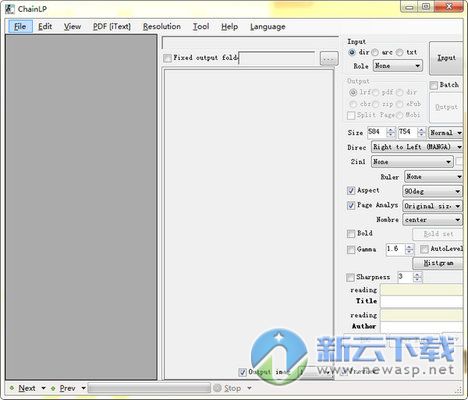Expand the Stop button dropdown arrow
The image size is (468, 400).
click(249, 388)
